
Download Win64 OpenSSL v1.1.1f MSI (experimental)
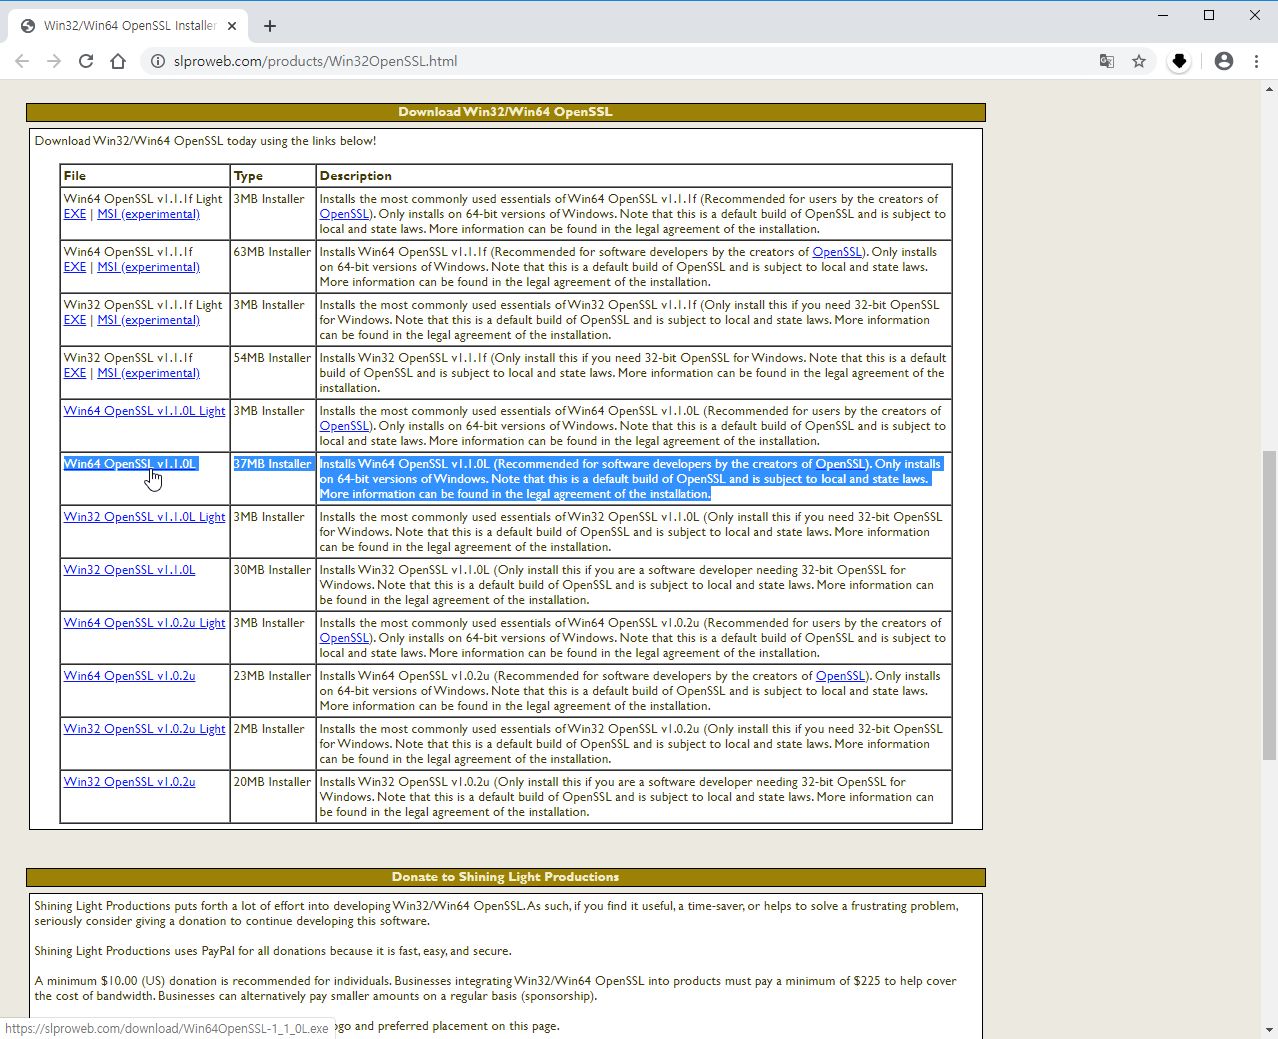(148, 267)
